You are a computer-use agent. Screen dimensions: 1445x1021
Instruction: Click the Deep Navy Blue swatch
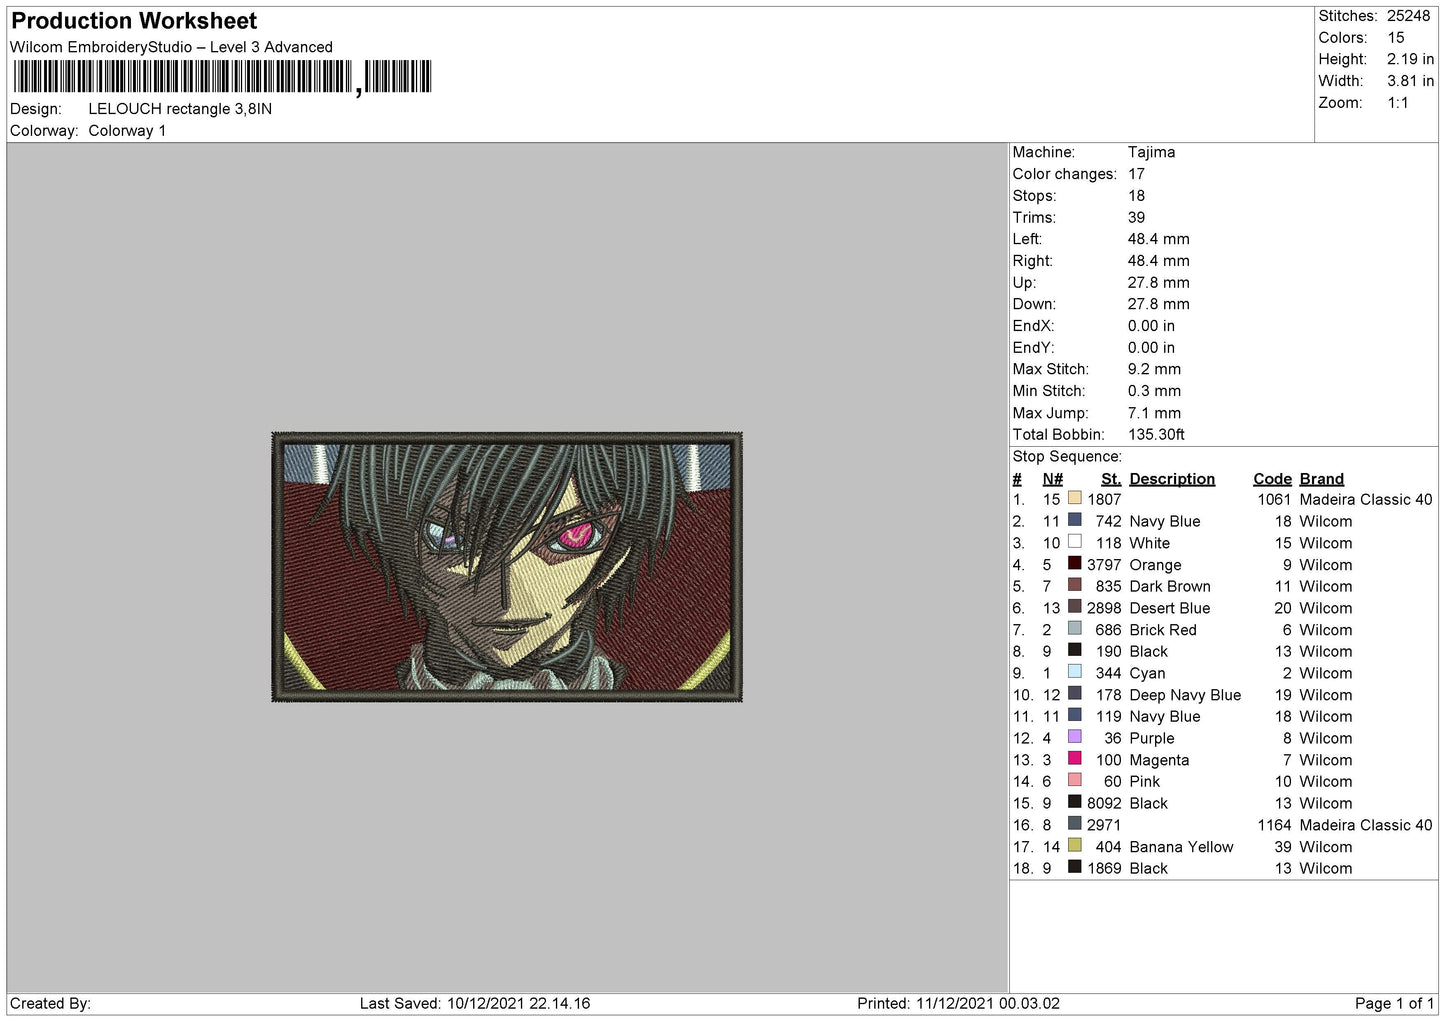pyautogui.click(x=1075, y=694)
